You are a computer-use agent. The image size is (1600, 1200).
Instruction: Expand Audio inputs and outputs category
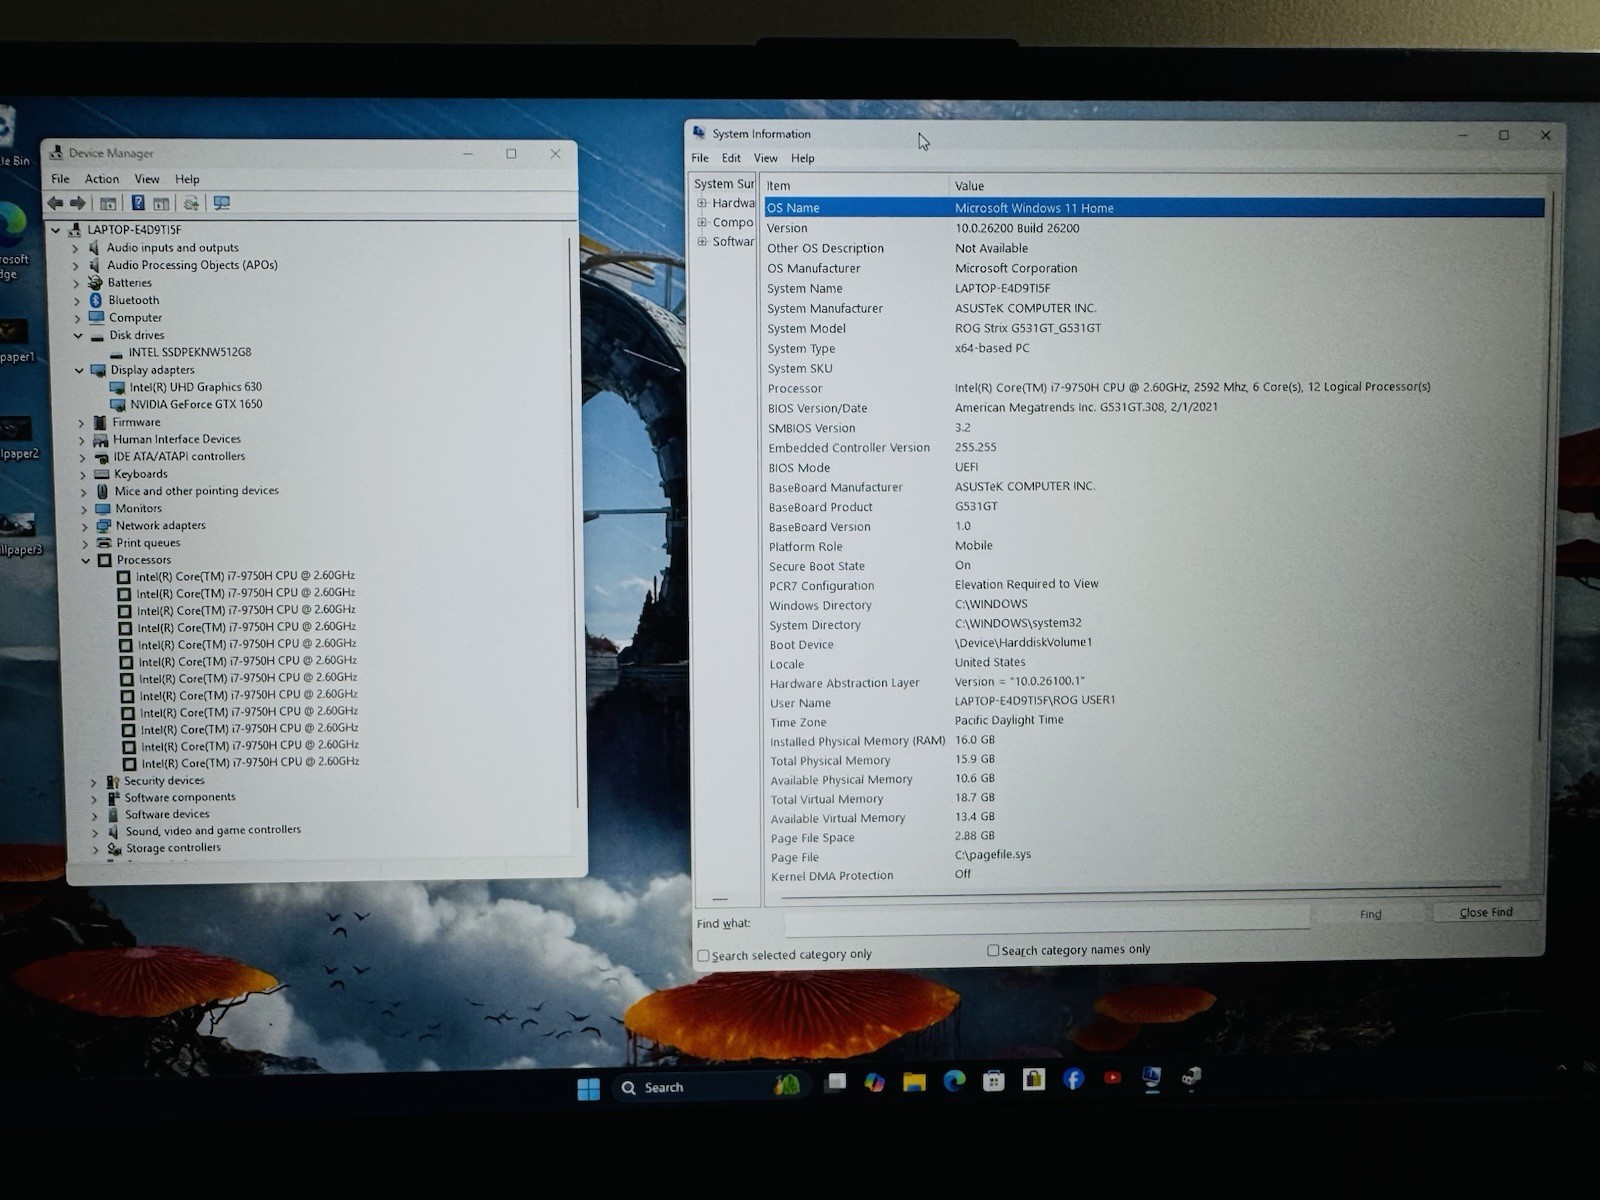click(75, 248)
